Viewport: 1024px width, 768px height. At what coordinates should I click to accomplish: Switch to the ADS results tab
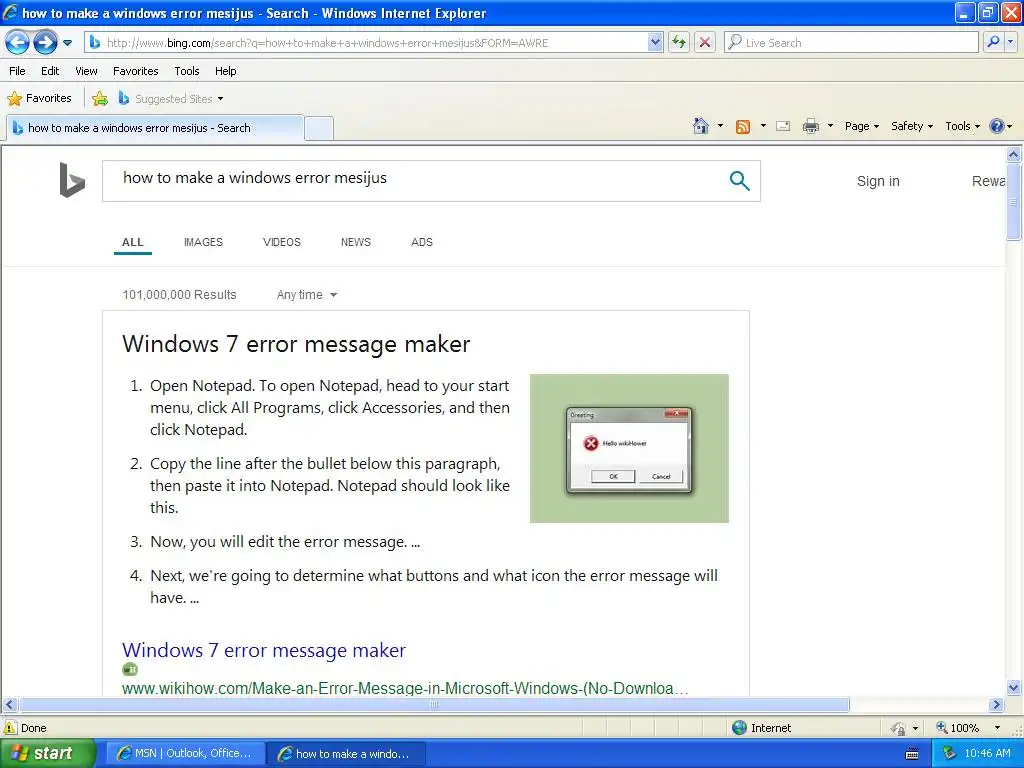pyautogui.click(x=421, y=242)
